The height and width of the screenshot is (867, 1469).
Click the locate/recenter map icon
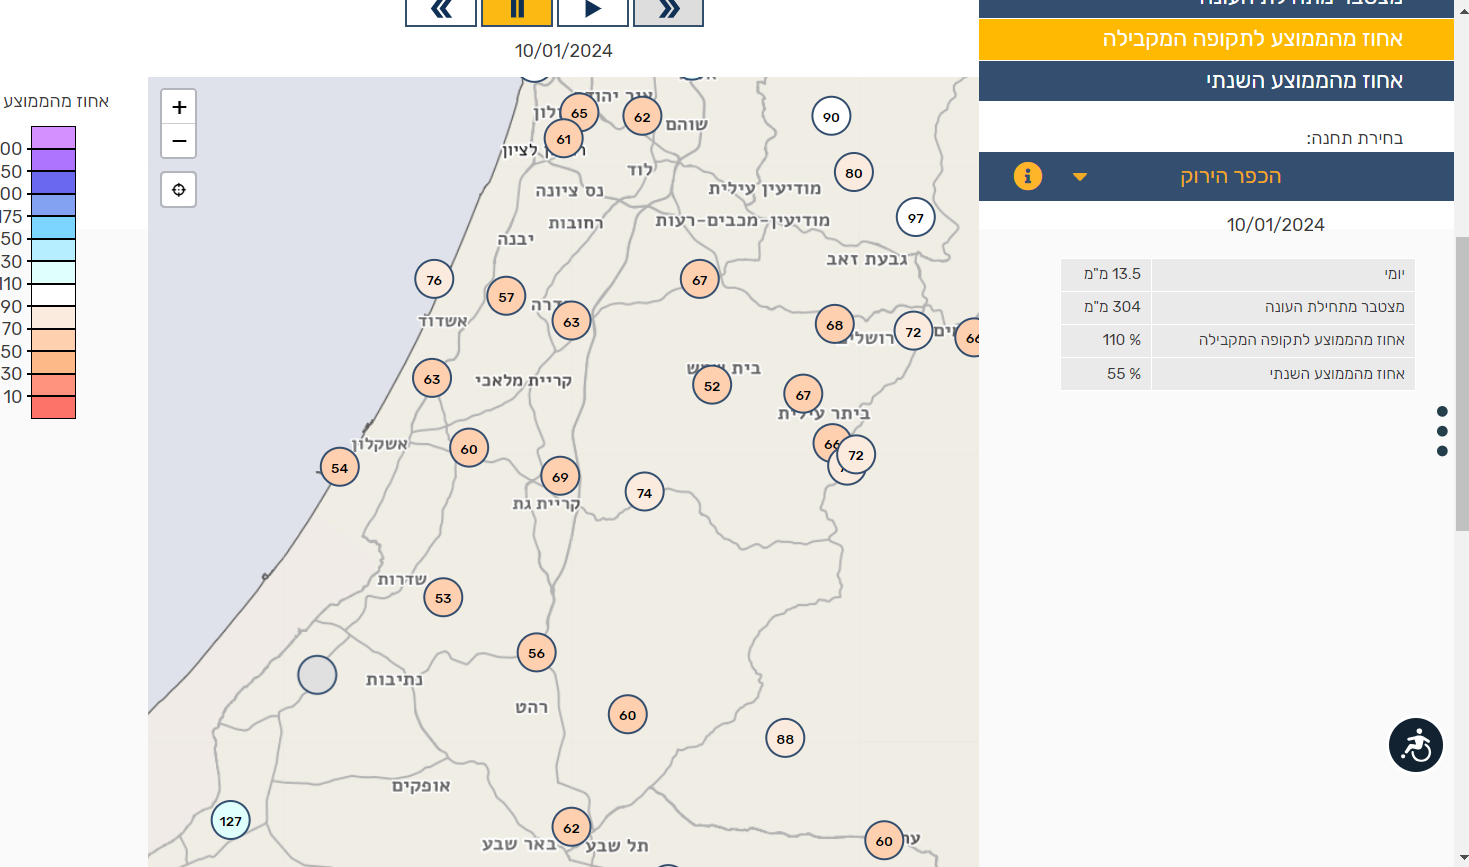tap(179, 190)
